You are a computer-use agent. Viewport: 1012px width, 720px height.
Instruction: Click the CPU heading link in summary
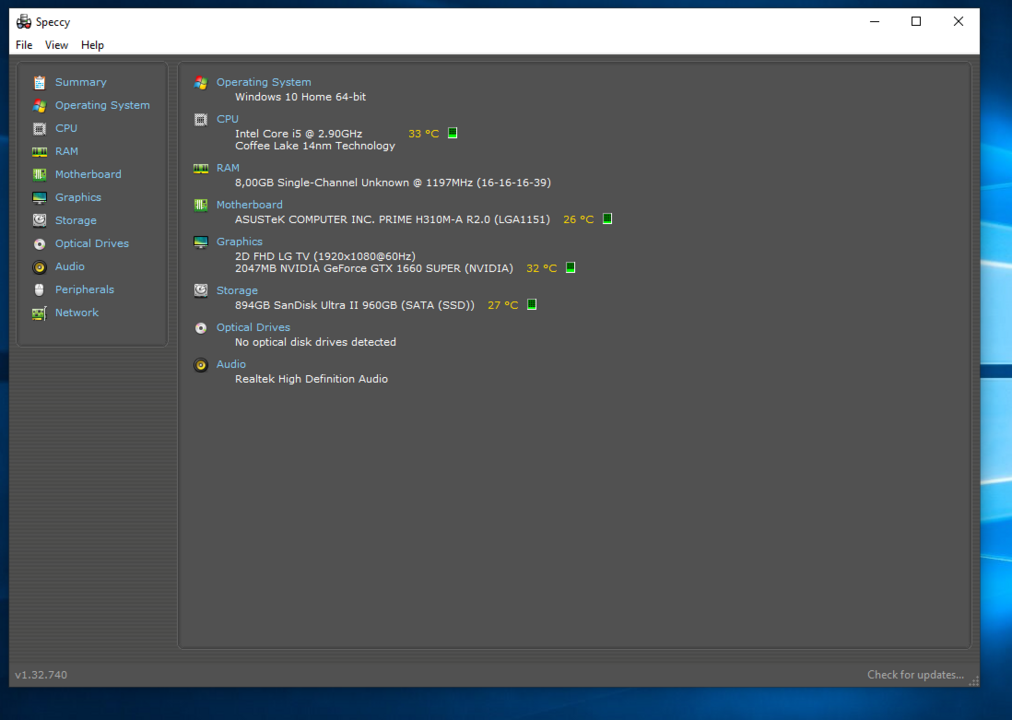pos(227,119)
